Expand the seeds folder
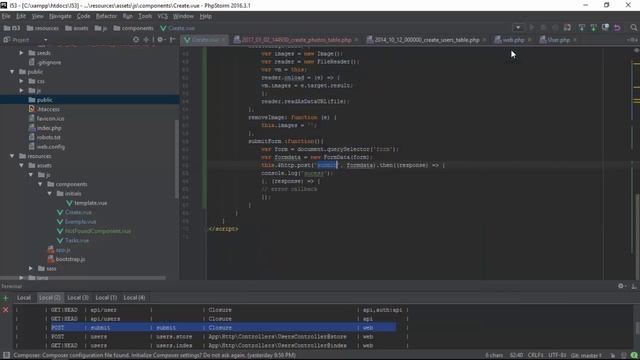The image size is (640, 360). click(x=21, y=53)
